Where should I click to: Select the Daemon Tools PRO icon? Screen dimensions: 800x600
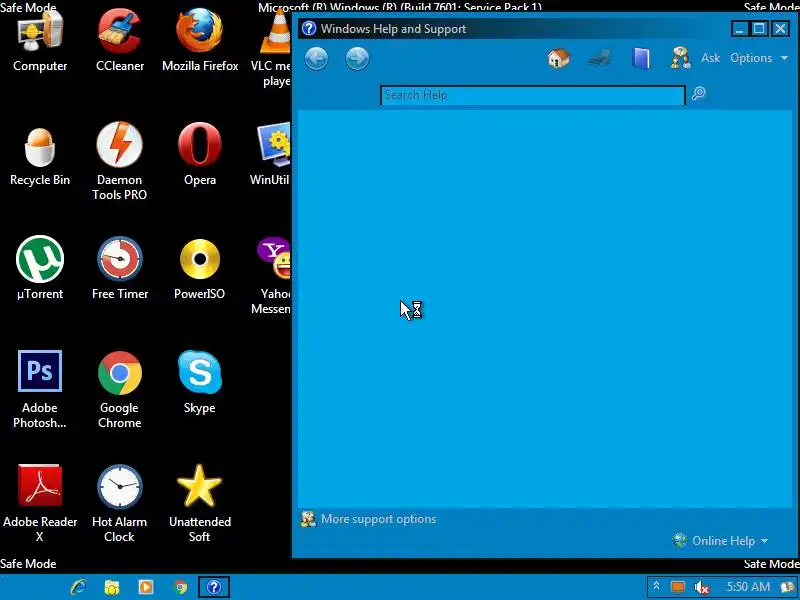(x=120, y=161)
